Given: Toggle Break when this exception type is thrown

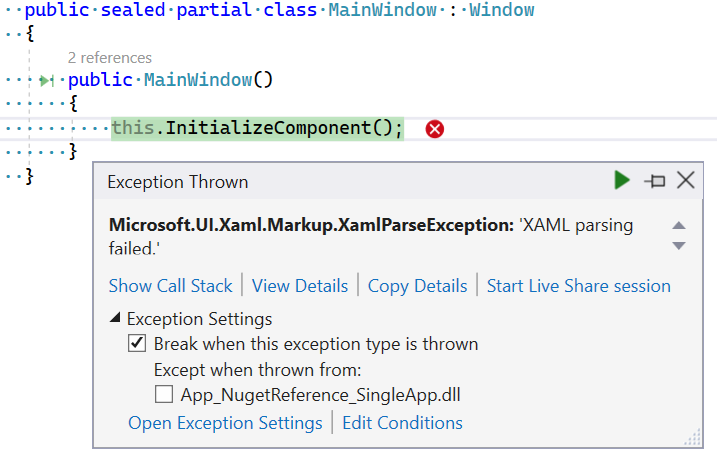Looking at the screenshot, I should [x=136, y=344].
